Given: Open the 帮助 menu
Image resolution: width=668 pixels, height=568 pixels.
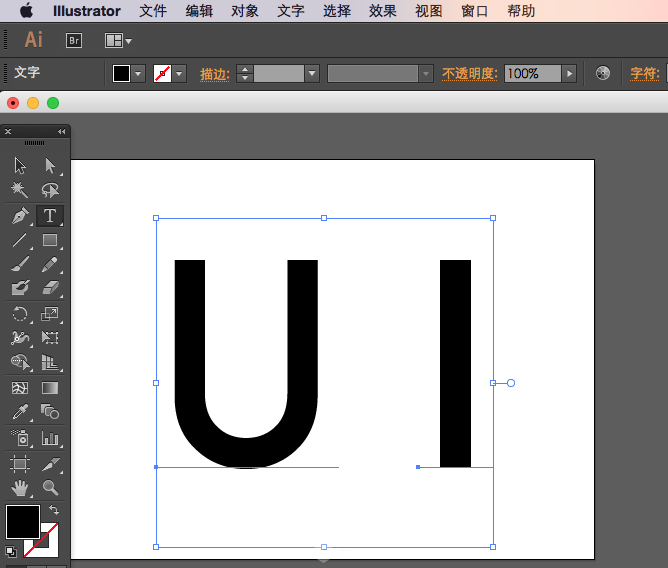Looking at the screenshot, I should click(521, 11).
